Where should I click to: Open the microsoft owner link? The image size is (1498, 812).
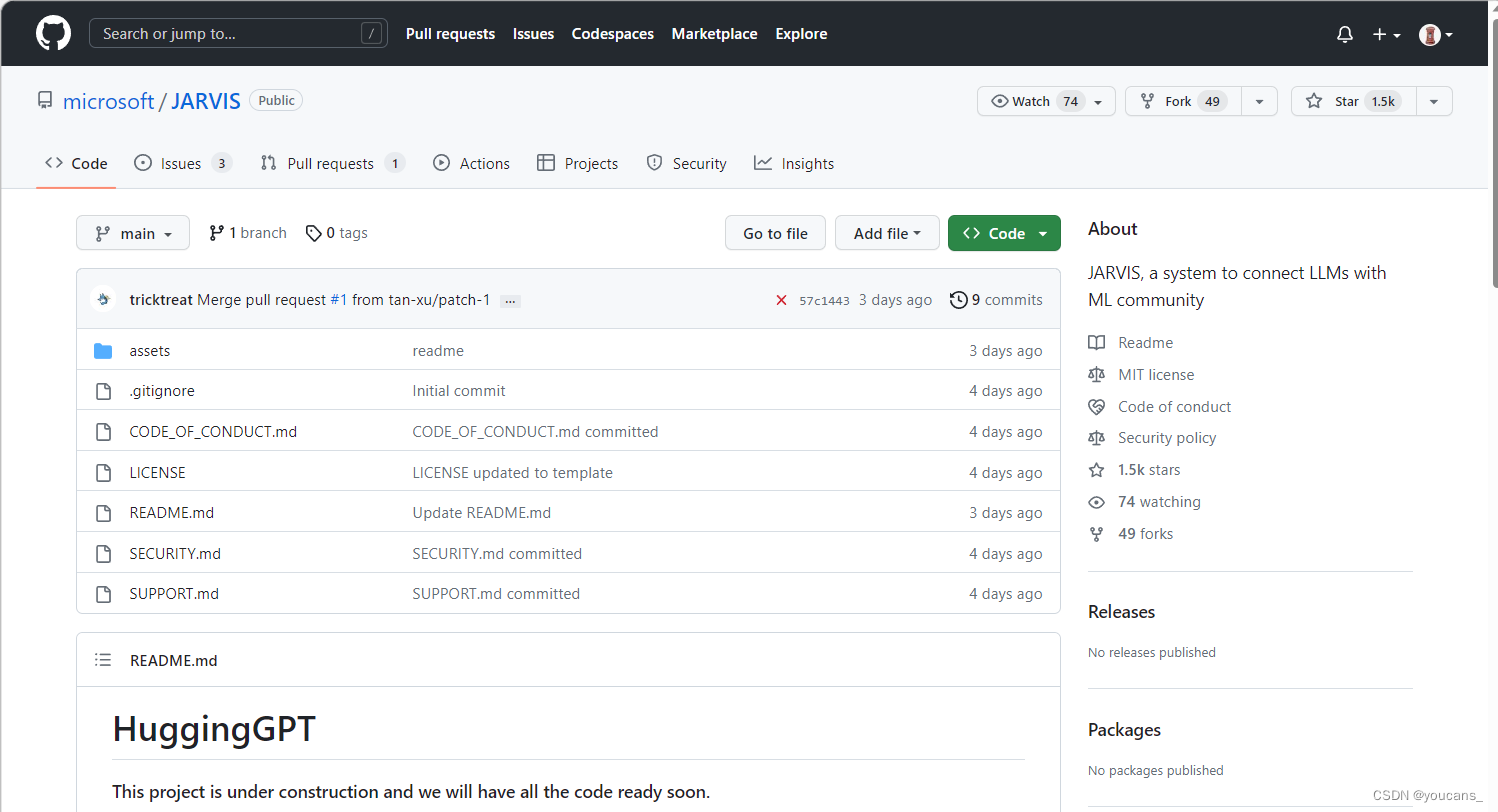108,101
